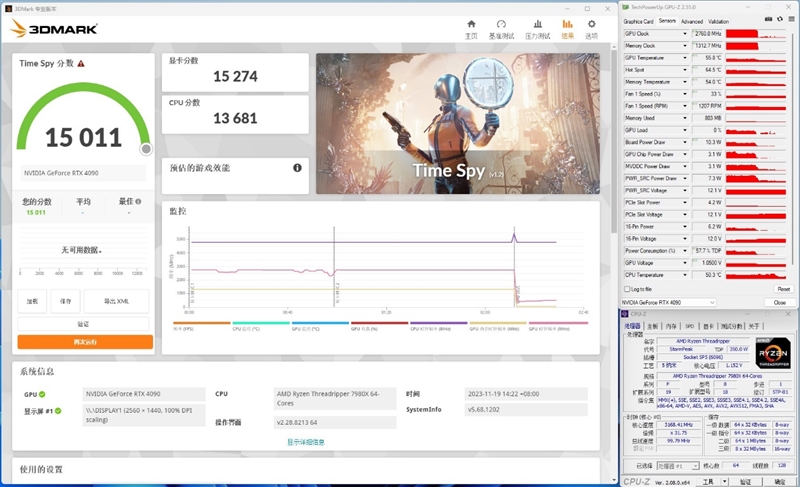Select the Sensors tab in GPU-Z
Screen dimensions: 800x487
[667, 21]
